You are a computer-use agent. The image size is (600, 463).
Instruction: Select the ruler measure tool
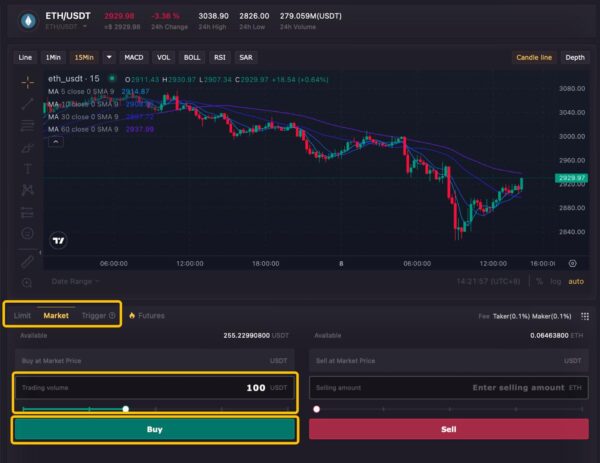coord(27,262)
